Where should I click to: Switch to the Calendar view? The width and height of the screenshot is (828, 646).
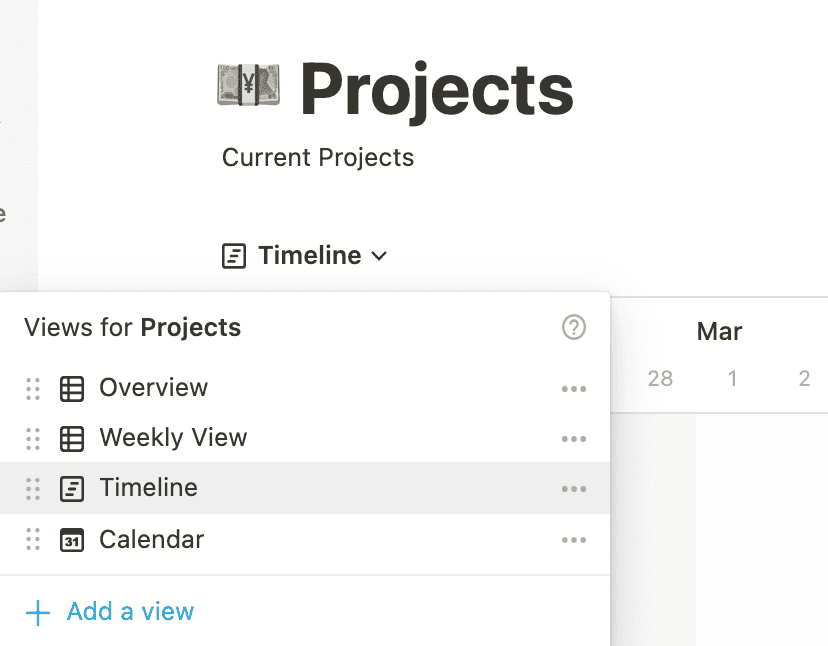pyautogui.click(x=152, y=540)
